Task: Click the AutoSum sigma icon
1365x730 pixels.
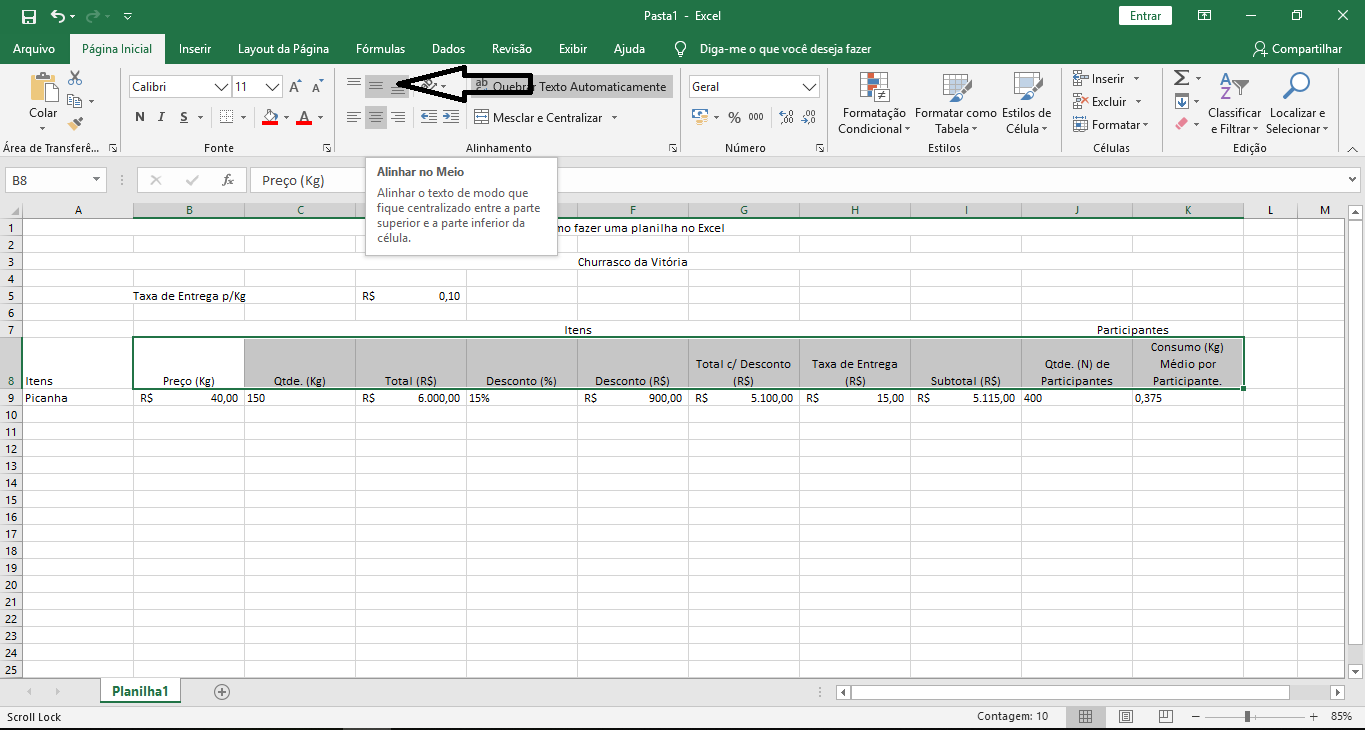Action: pyautogui.click(x=1181, y=78)
